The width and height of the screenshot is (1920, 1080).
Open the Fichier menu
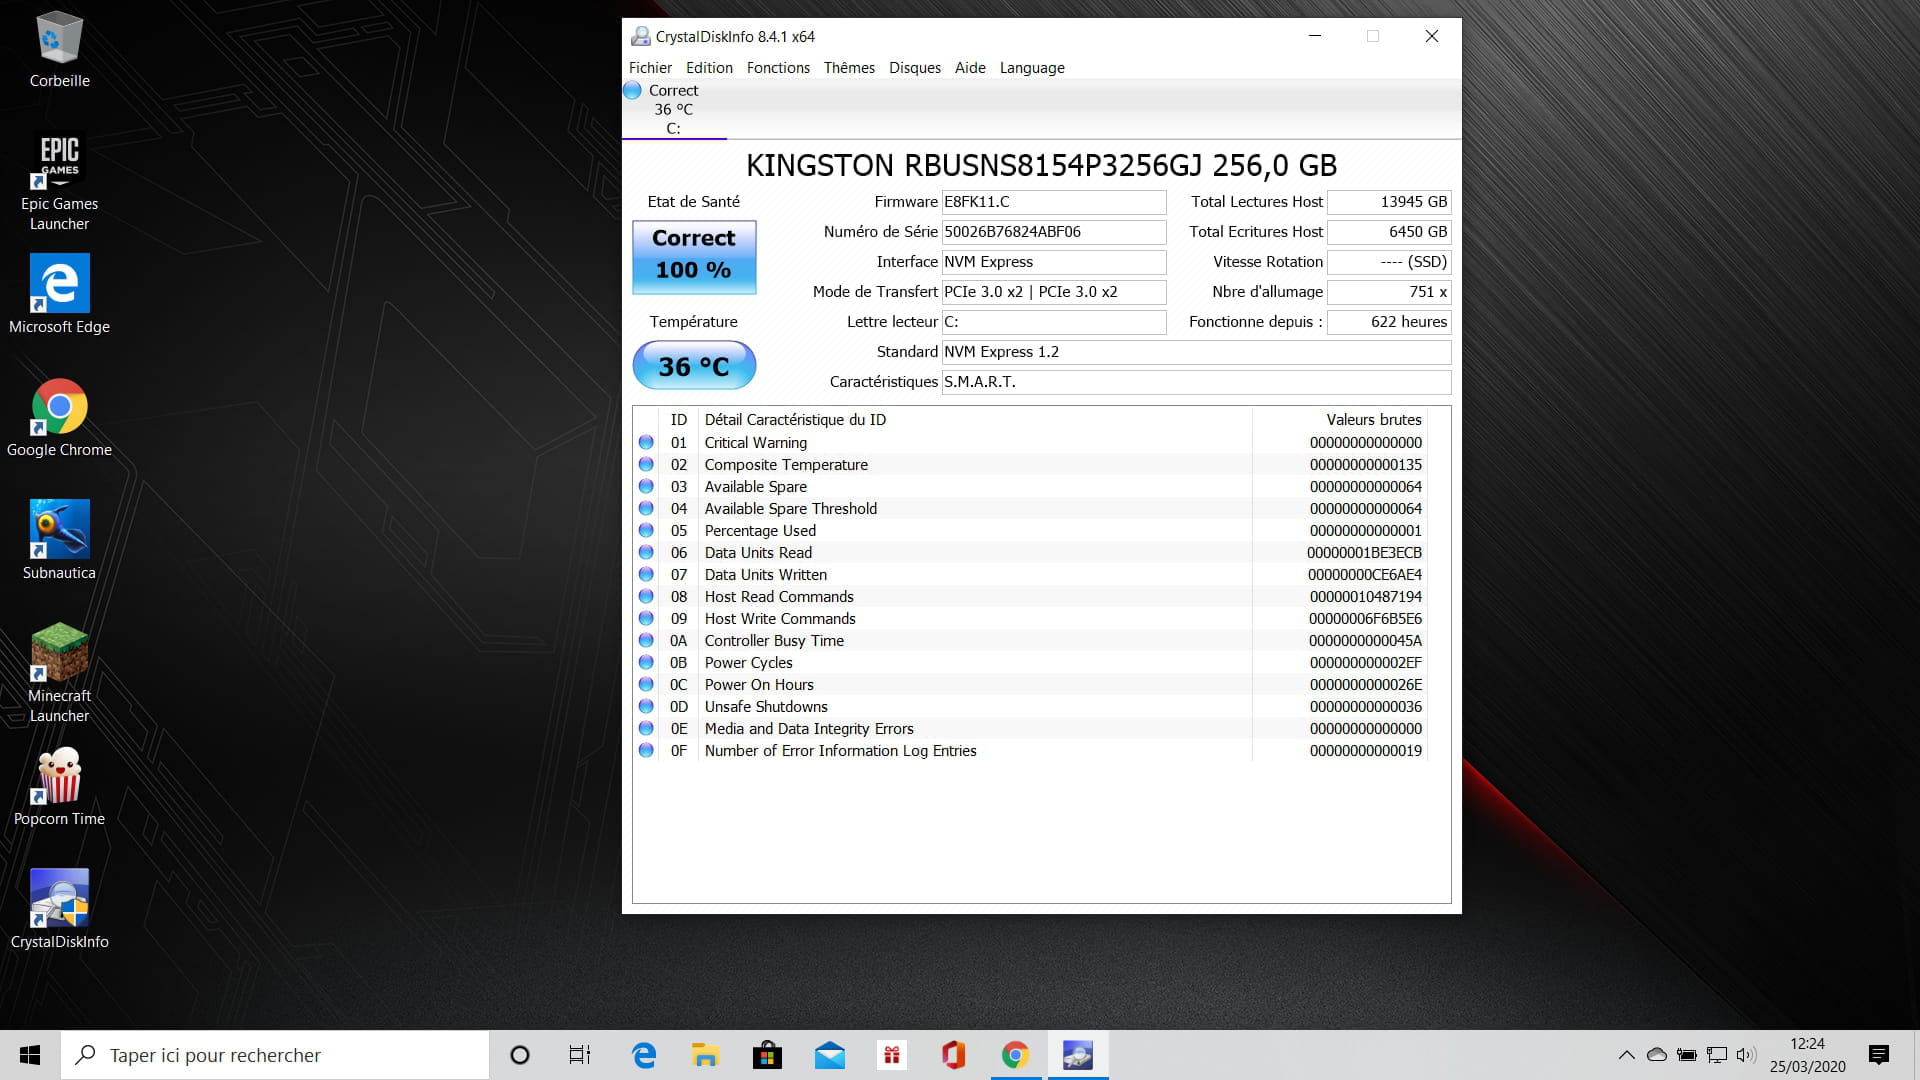click(650, 68)
